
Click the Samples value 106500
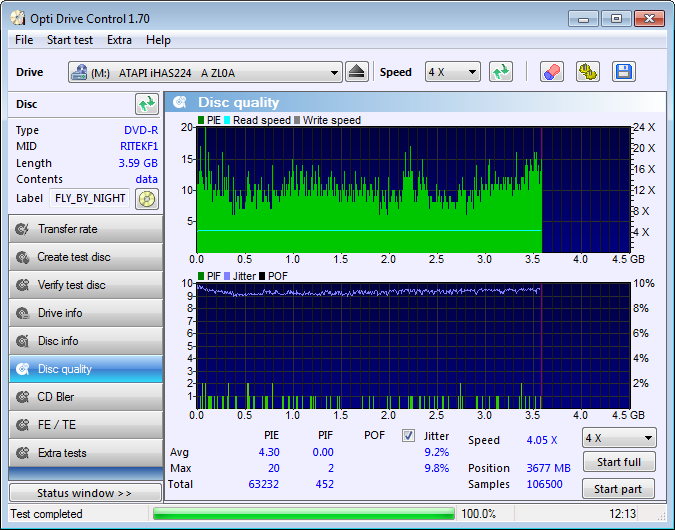pyautogui.click(x=545, y=484)
